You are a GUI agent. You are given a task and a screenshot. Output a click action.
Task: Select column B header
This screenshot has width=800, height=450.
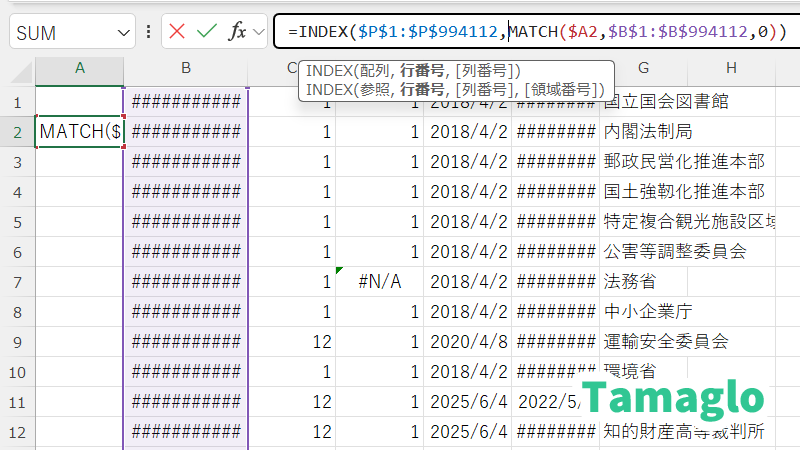tap(185, 68)
